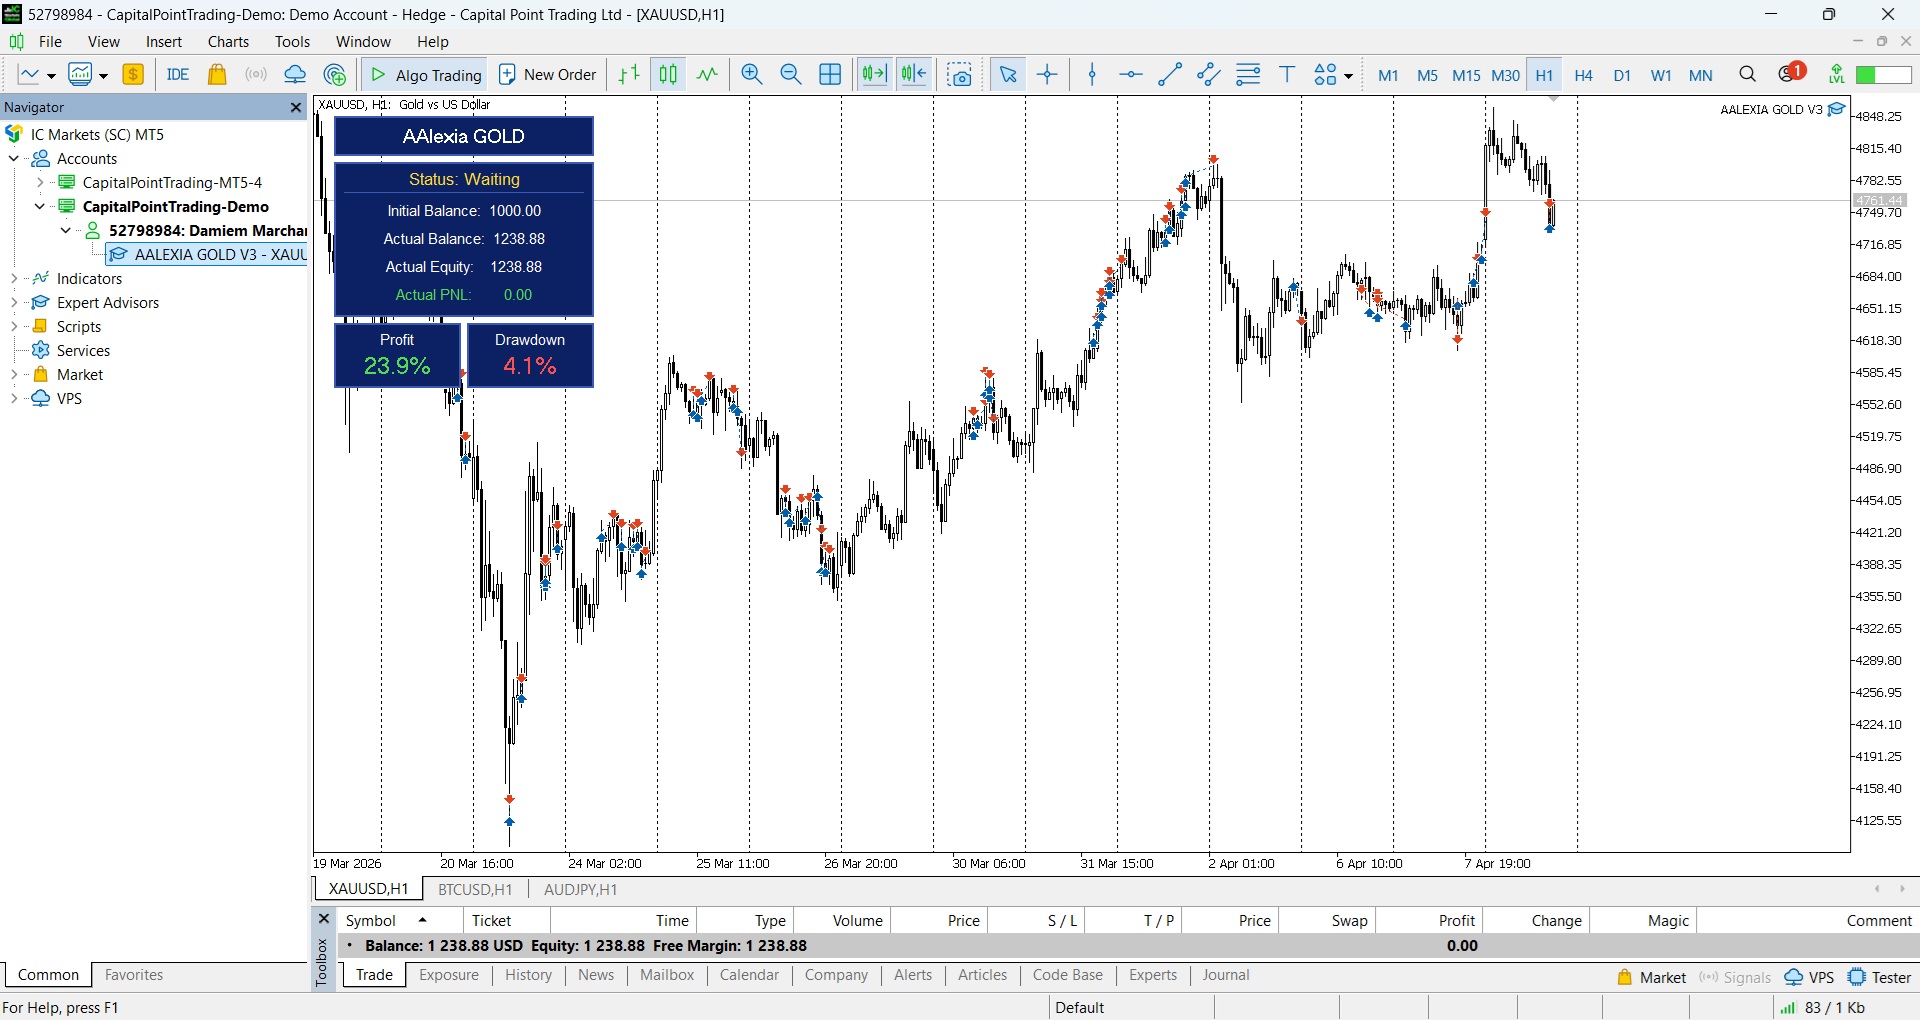The image size is (1920, 1020).
Task: Zoom in on the chart
Action: click(x=752, y=75)
